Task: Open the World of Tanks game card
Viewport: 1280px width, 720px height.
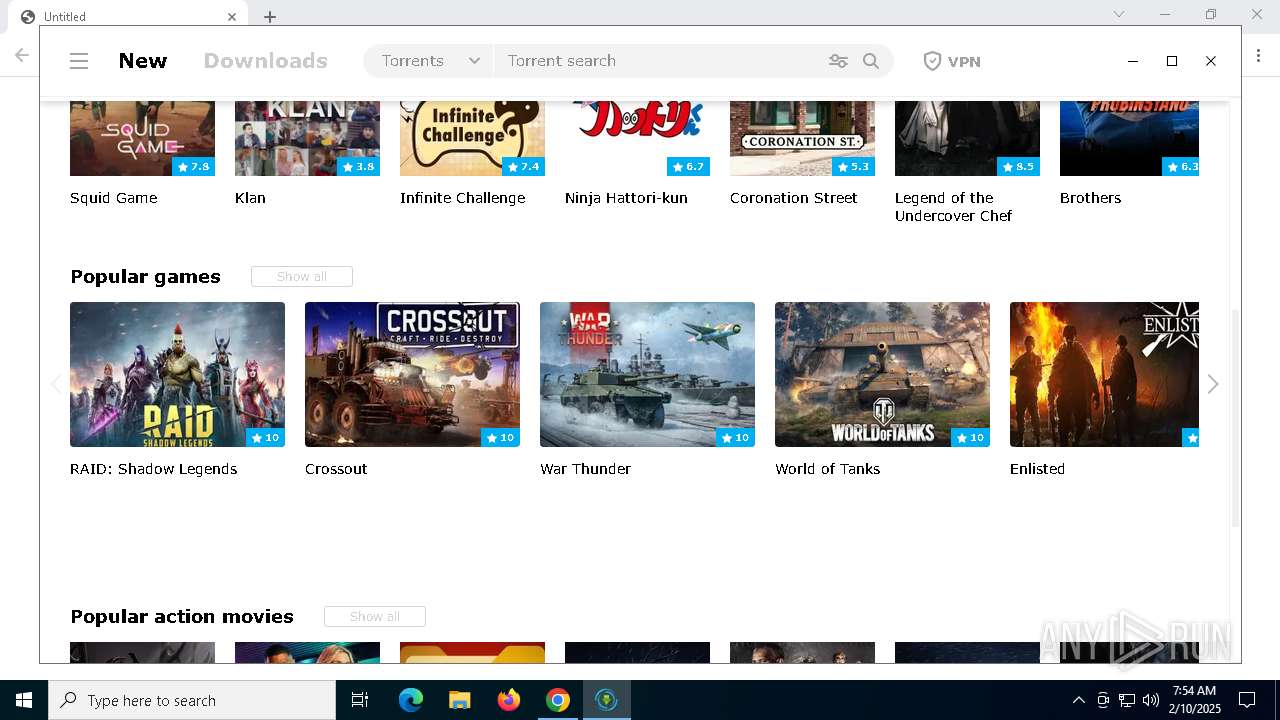Action: click(x=882, y=374)
